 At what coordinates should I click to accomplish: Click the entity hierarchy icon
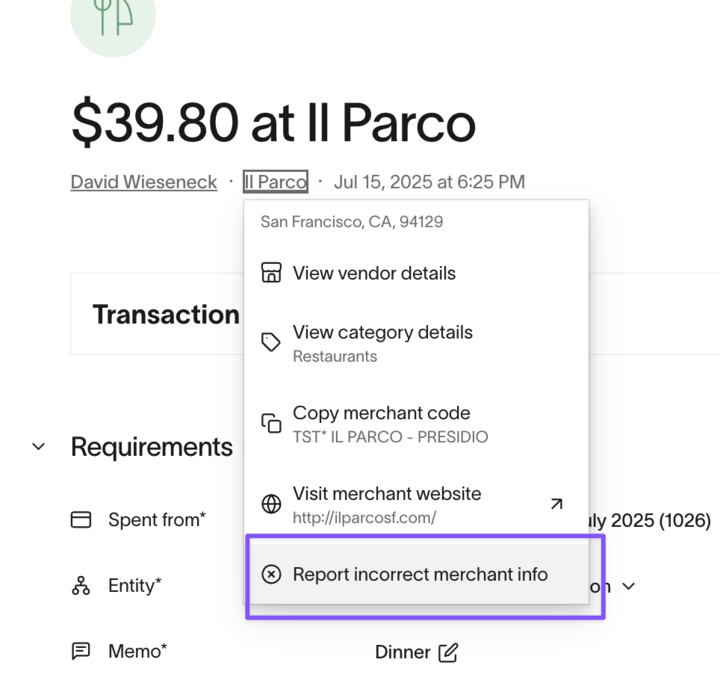[81, 586]
